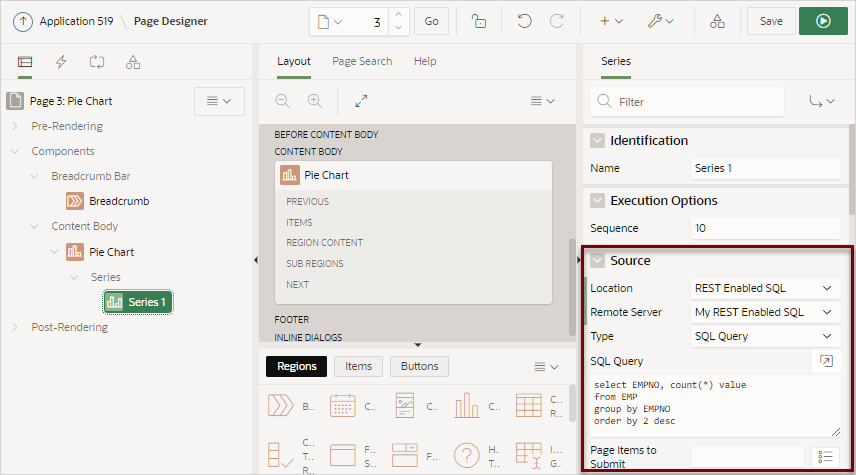Collapse the Content Body node

[34, 226]
